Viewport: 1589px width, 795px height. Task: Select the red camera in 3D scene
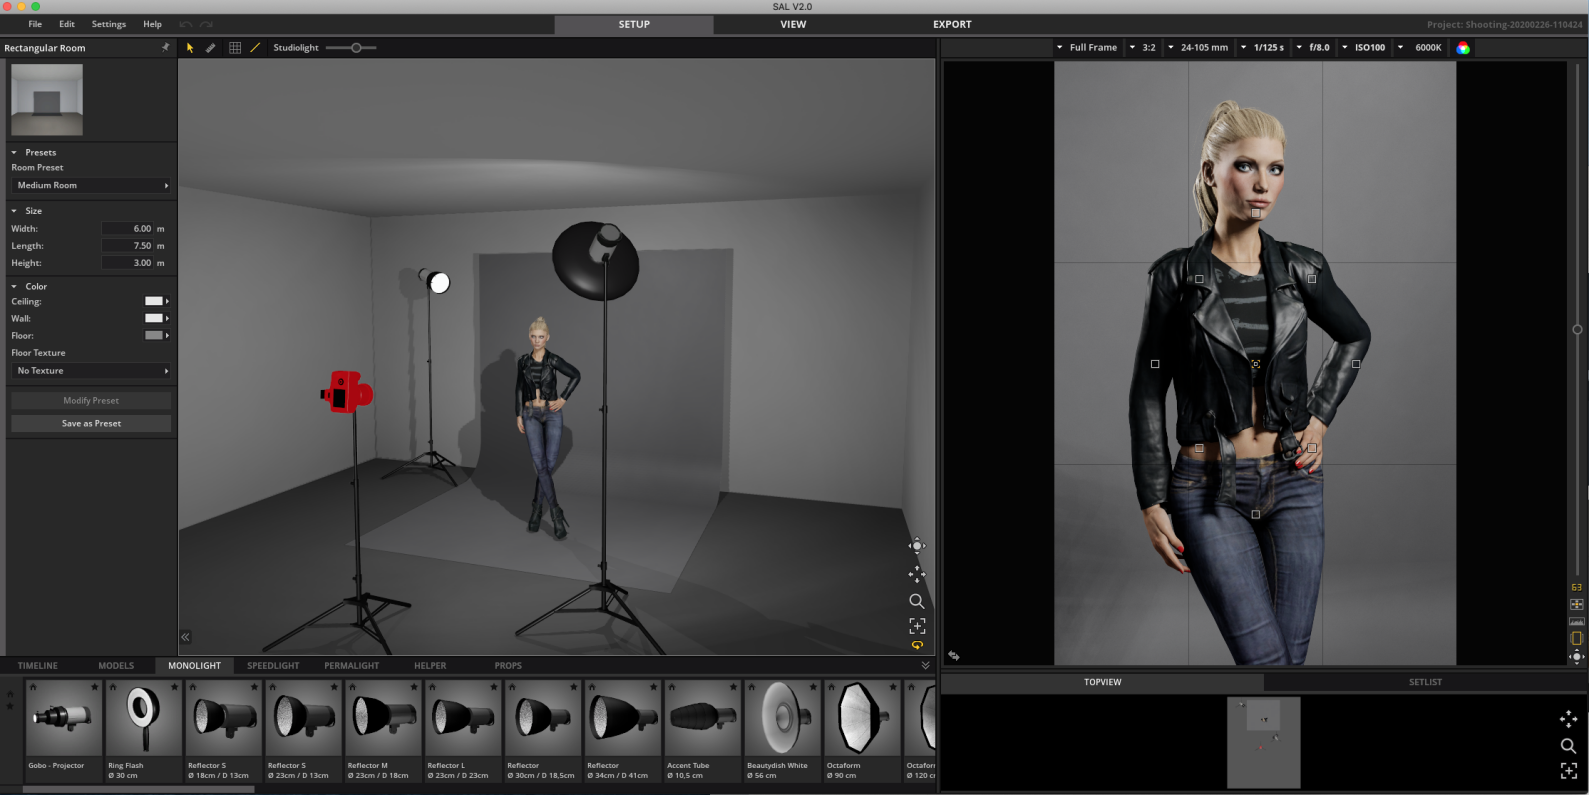tap(347, 392)
